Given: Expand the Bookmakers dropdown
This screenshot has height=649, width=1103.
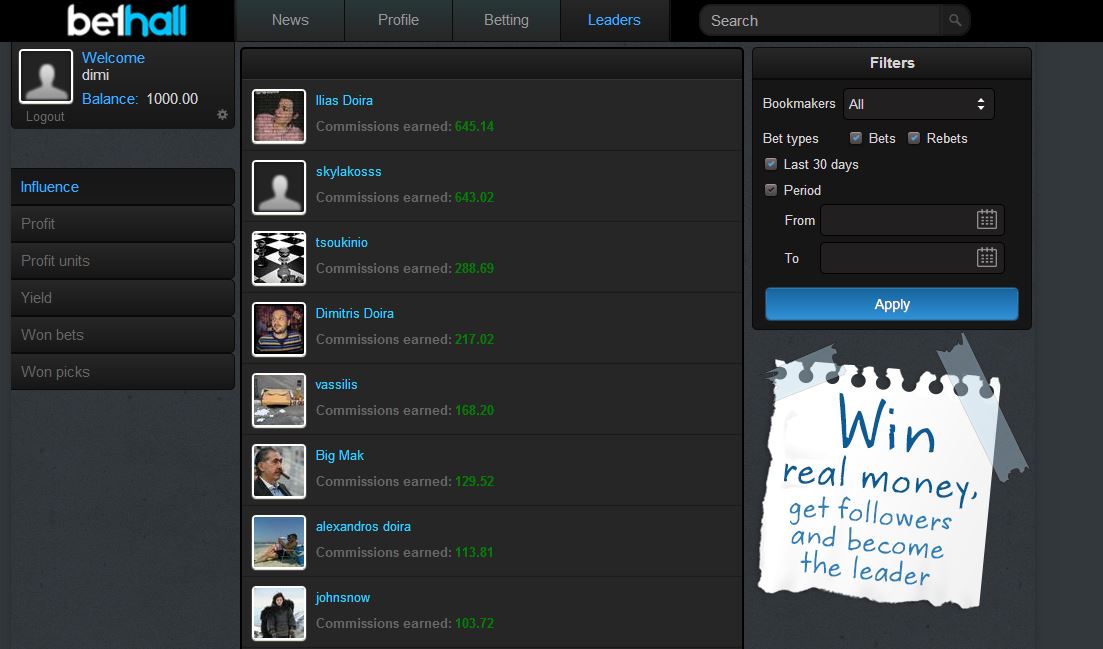Looking at the screenshot, I should (919, 104).
